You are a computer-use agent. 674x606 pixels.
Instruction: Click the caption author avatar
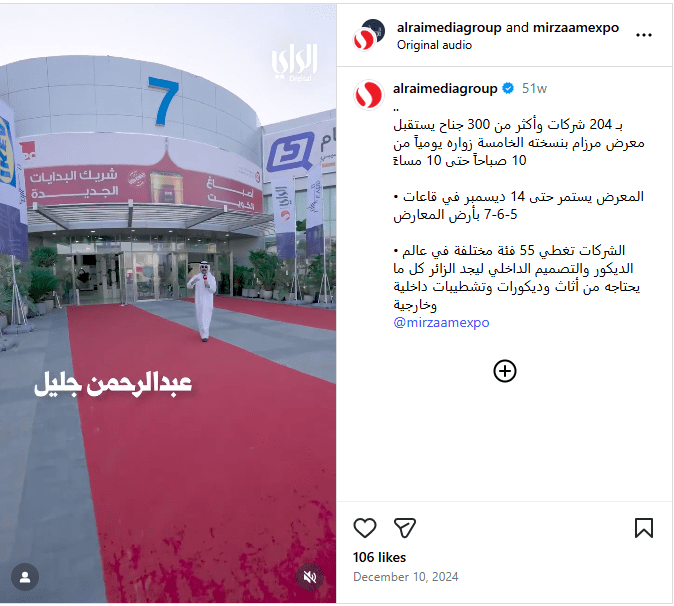point(368,95)
